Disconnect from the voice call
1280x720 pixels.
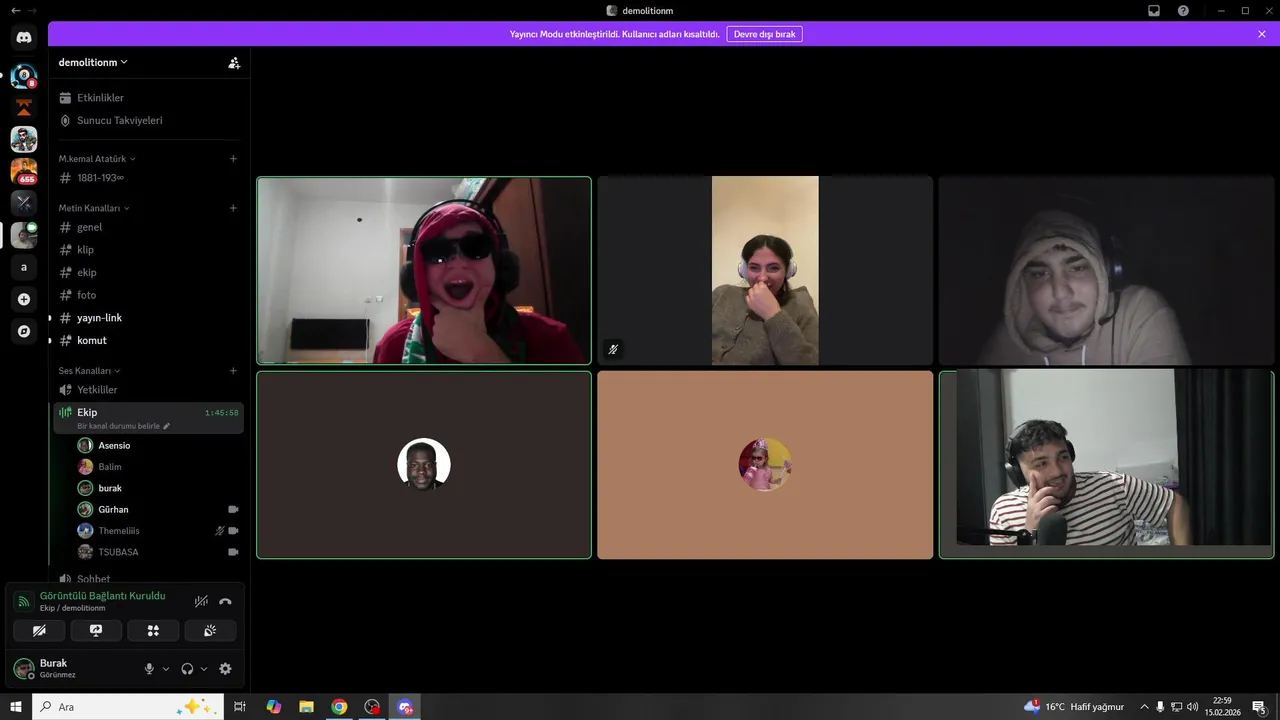point(225,601)
